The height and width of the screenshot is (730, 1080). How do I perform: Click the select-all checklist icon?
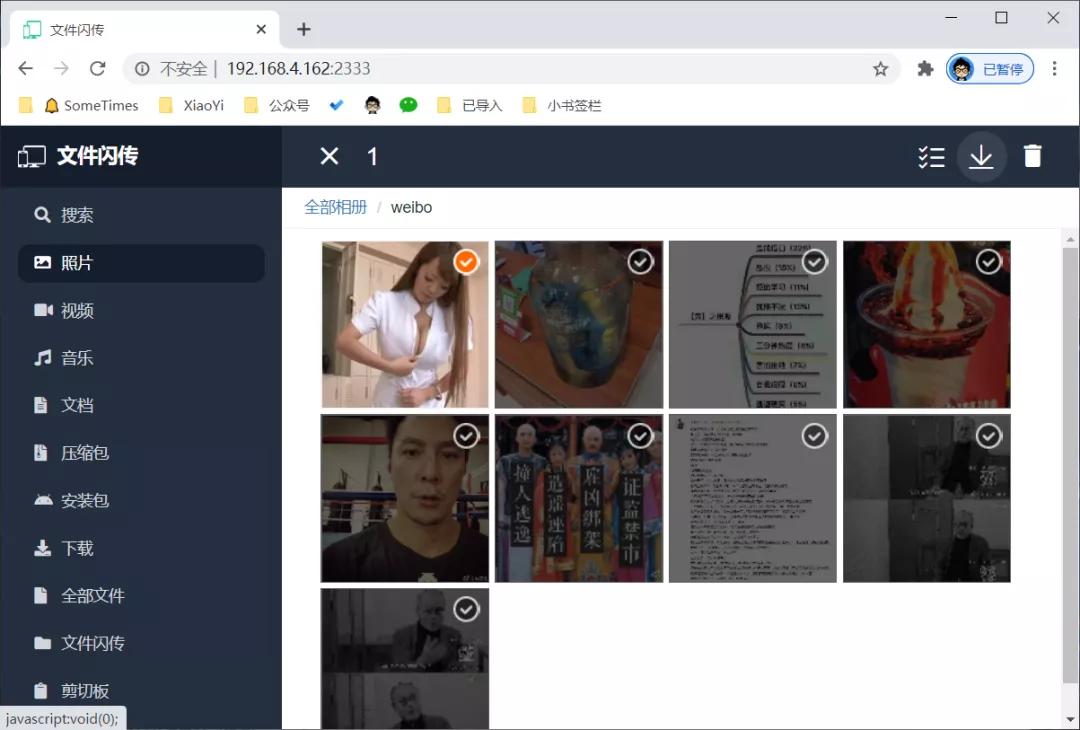point(931,157)
